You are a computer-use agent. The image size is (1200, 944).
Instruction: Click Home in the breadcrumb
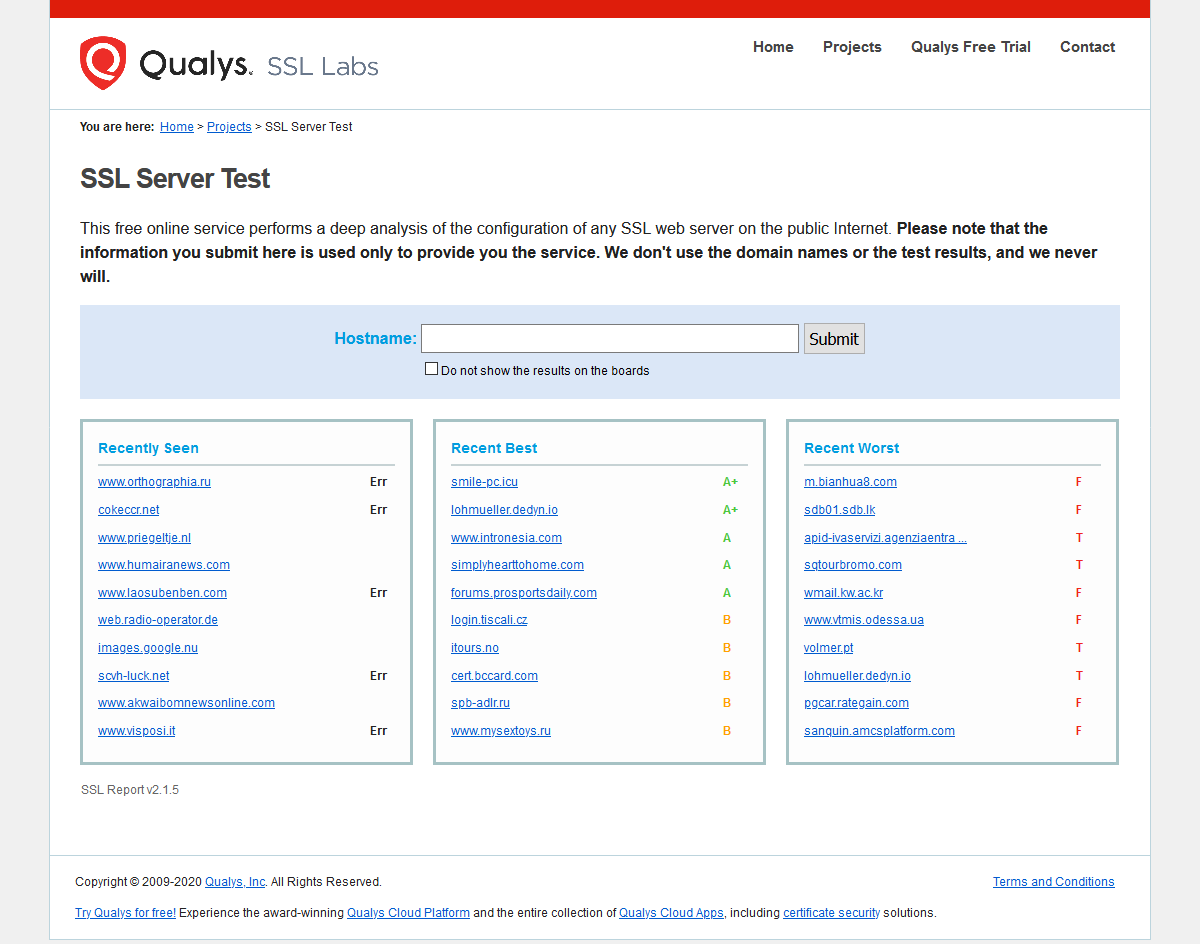coord(177,127)
